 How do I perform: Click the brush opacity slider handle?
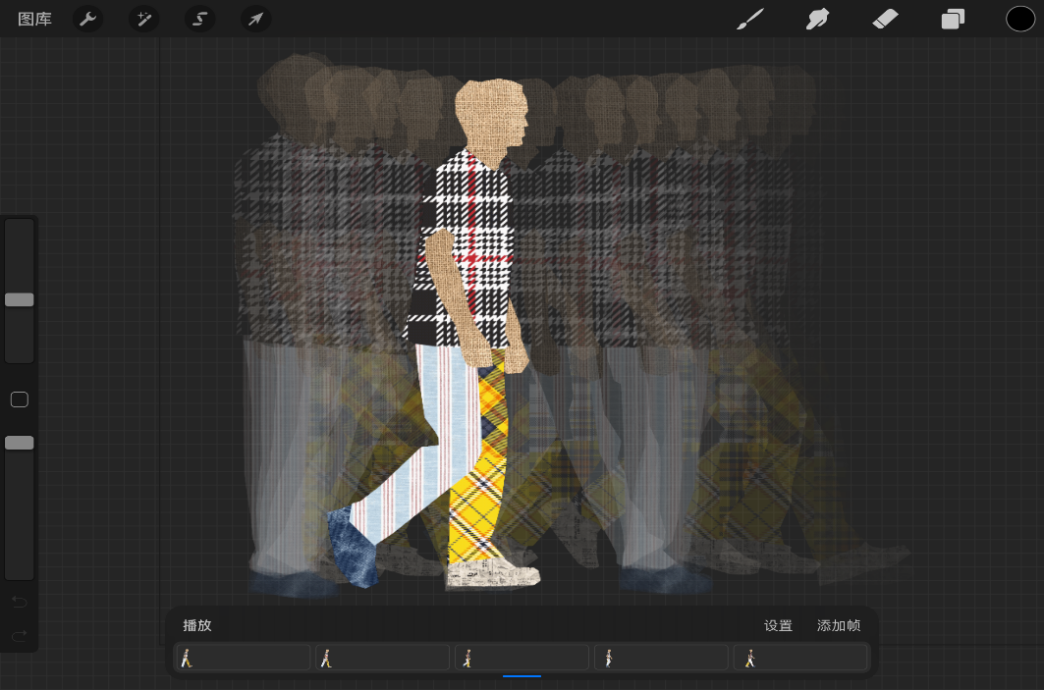pyautogui.click(x=19, y=443)
